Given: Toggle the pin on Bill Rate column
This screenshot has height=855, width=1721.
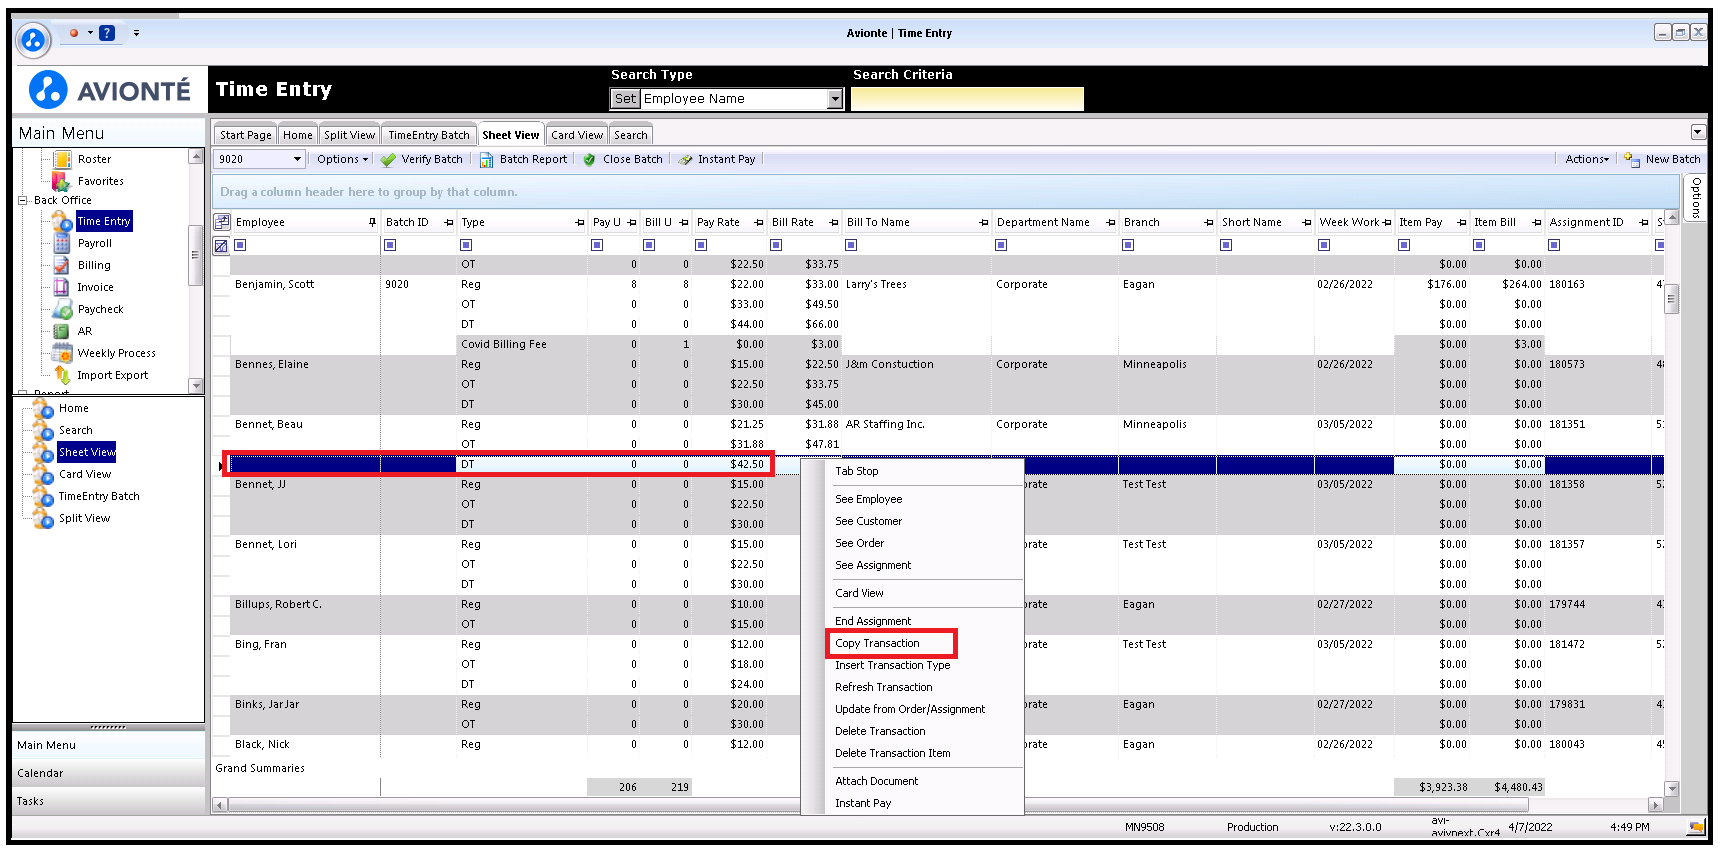Looking at the screenshot, I should click(834, 222).
